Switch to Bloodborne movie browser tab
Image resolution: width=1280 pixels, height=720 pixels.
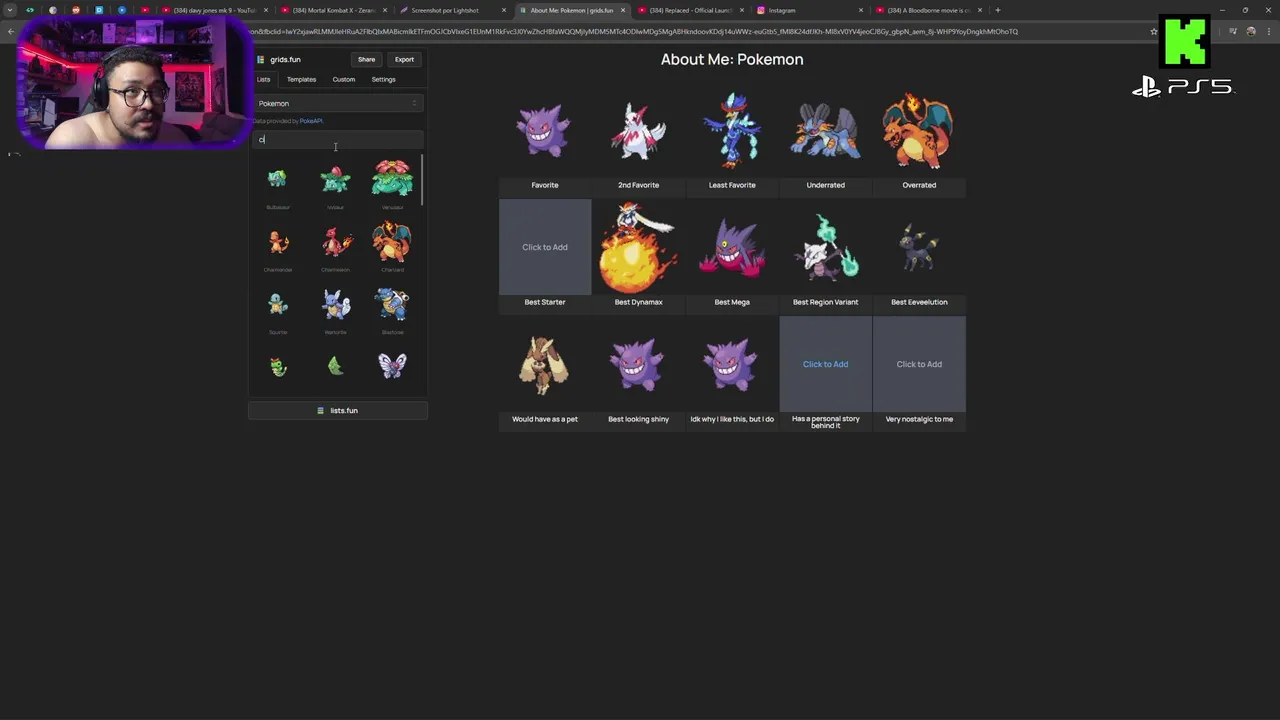point(930,10)
